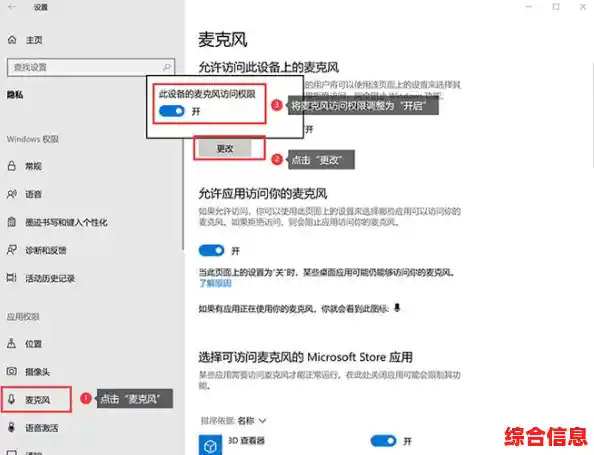Open the 主页 home icon
This screenshot has width=594, height=455.
(x=12, y=40)
